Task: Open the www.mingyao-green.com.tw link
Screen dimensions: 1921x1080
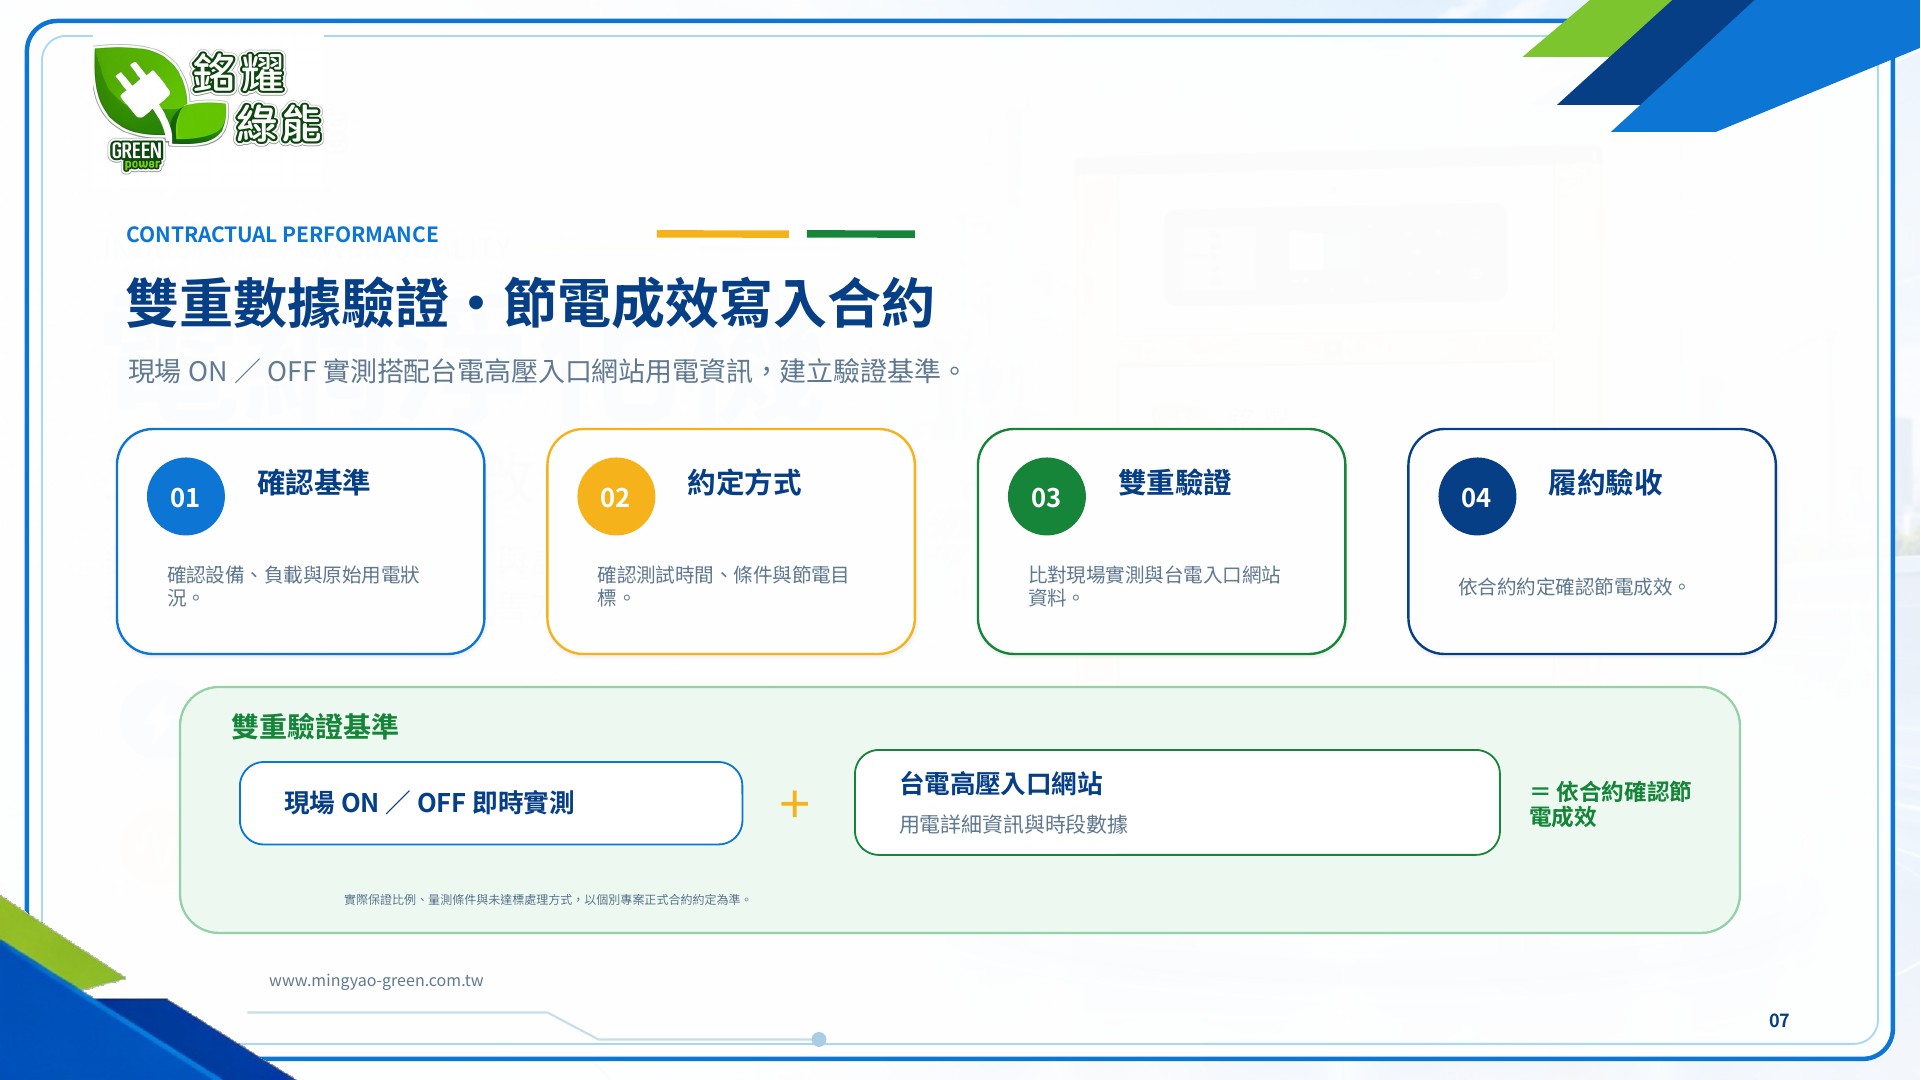Action: point(376,981)
